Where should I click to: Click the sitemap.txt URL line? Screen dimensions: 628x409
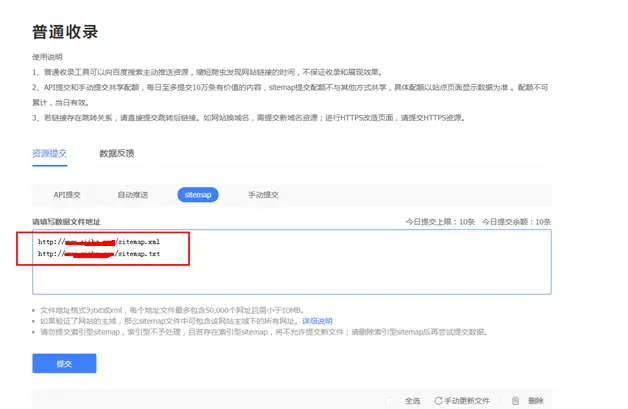click(99, 254)
